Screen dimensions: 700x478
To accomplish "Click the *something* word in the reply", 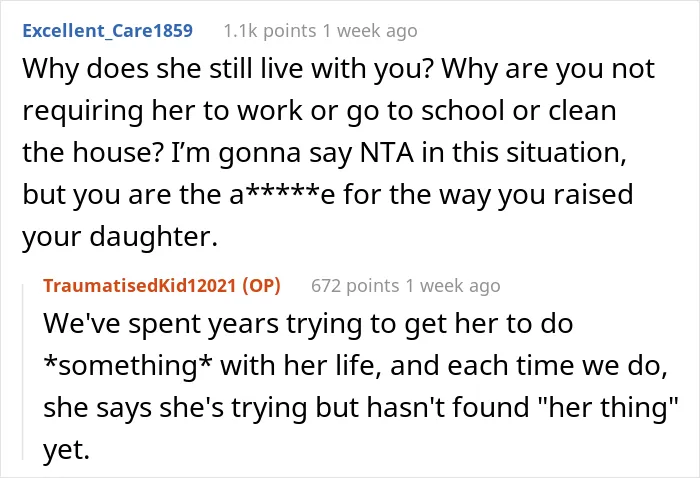I will [x=128, y=366].
